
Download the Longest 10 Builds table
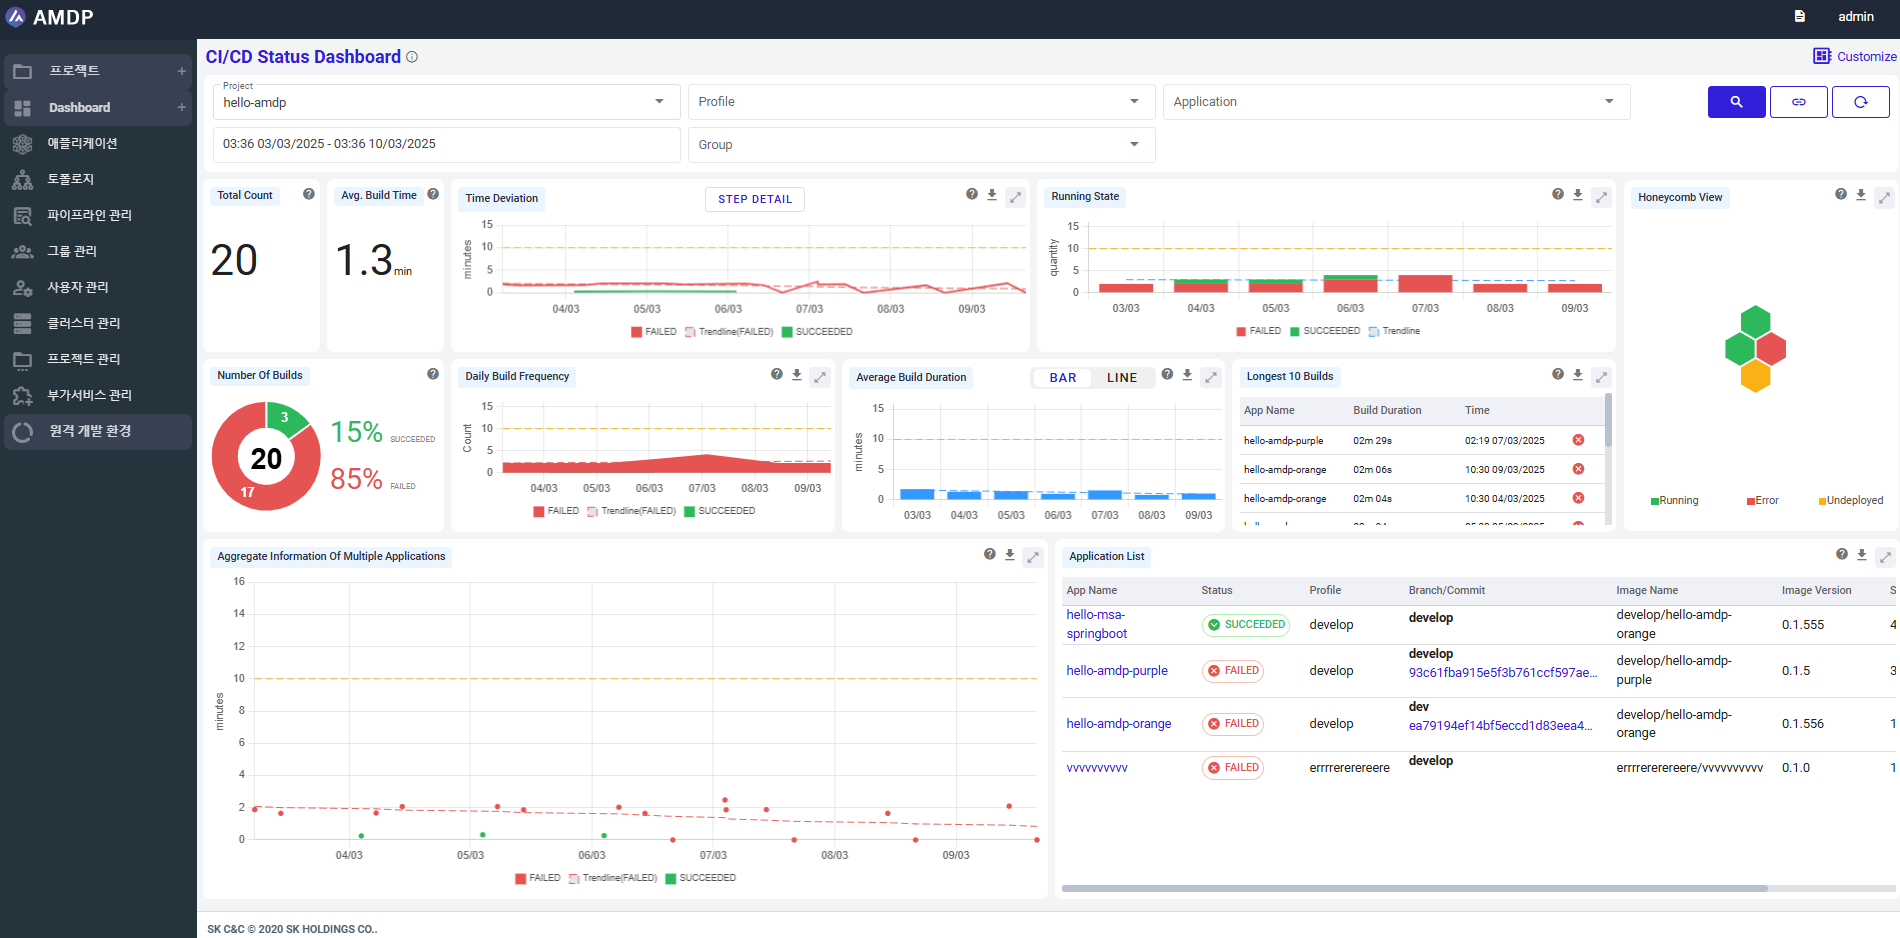point(1578,375)
